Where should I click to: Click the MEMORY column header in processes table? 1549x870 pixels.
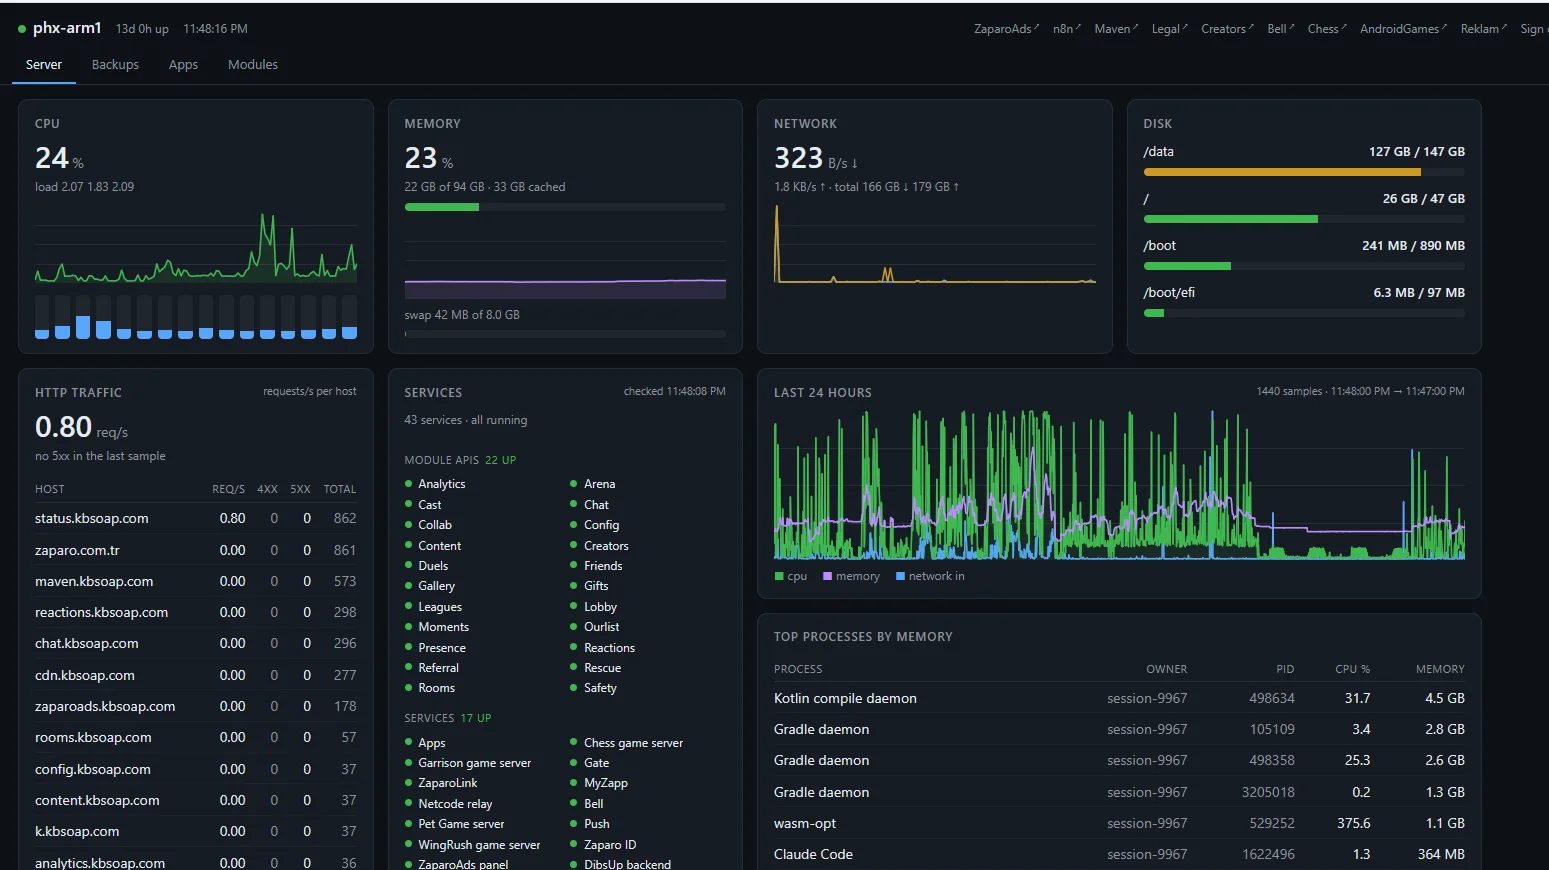click(1440, 669)
